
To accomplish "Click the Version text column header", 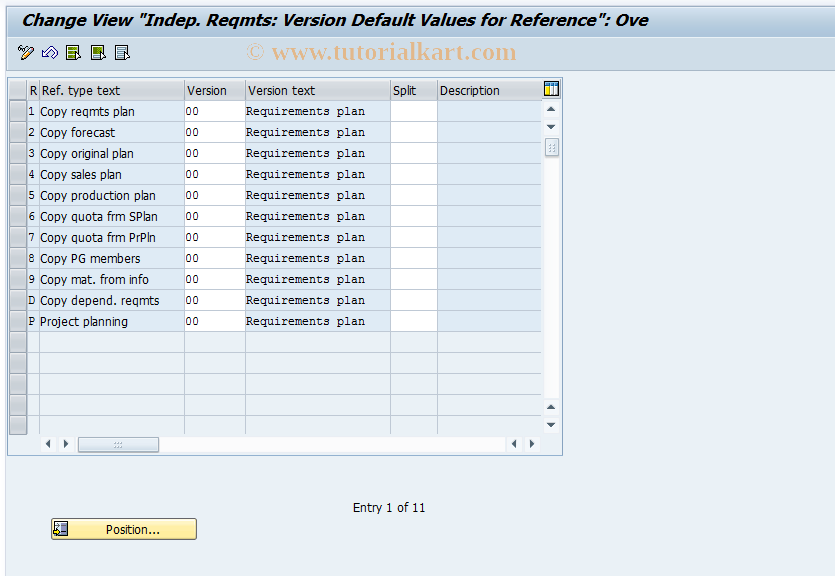I will point(318,90).
